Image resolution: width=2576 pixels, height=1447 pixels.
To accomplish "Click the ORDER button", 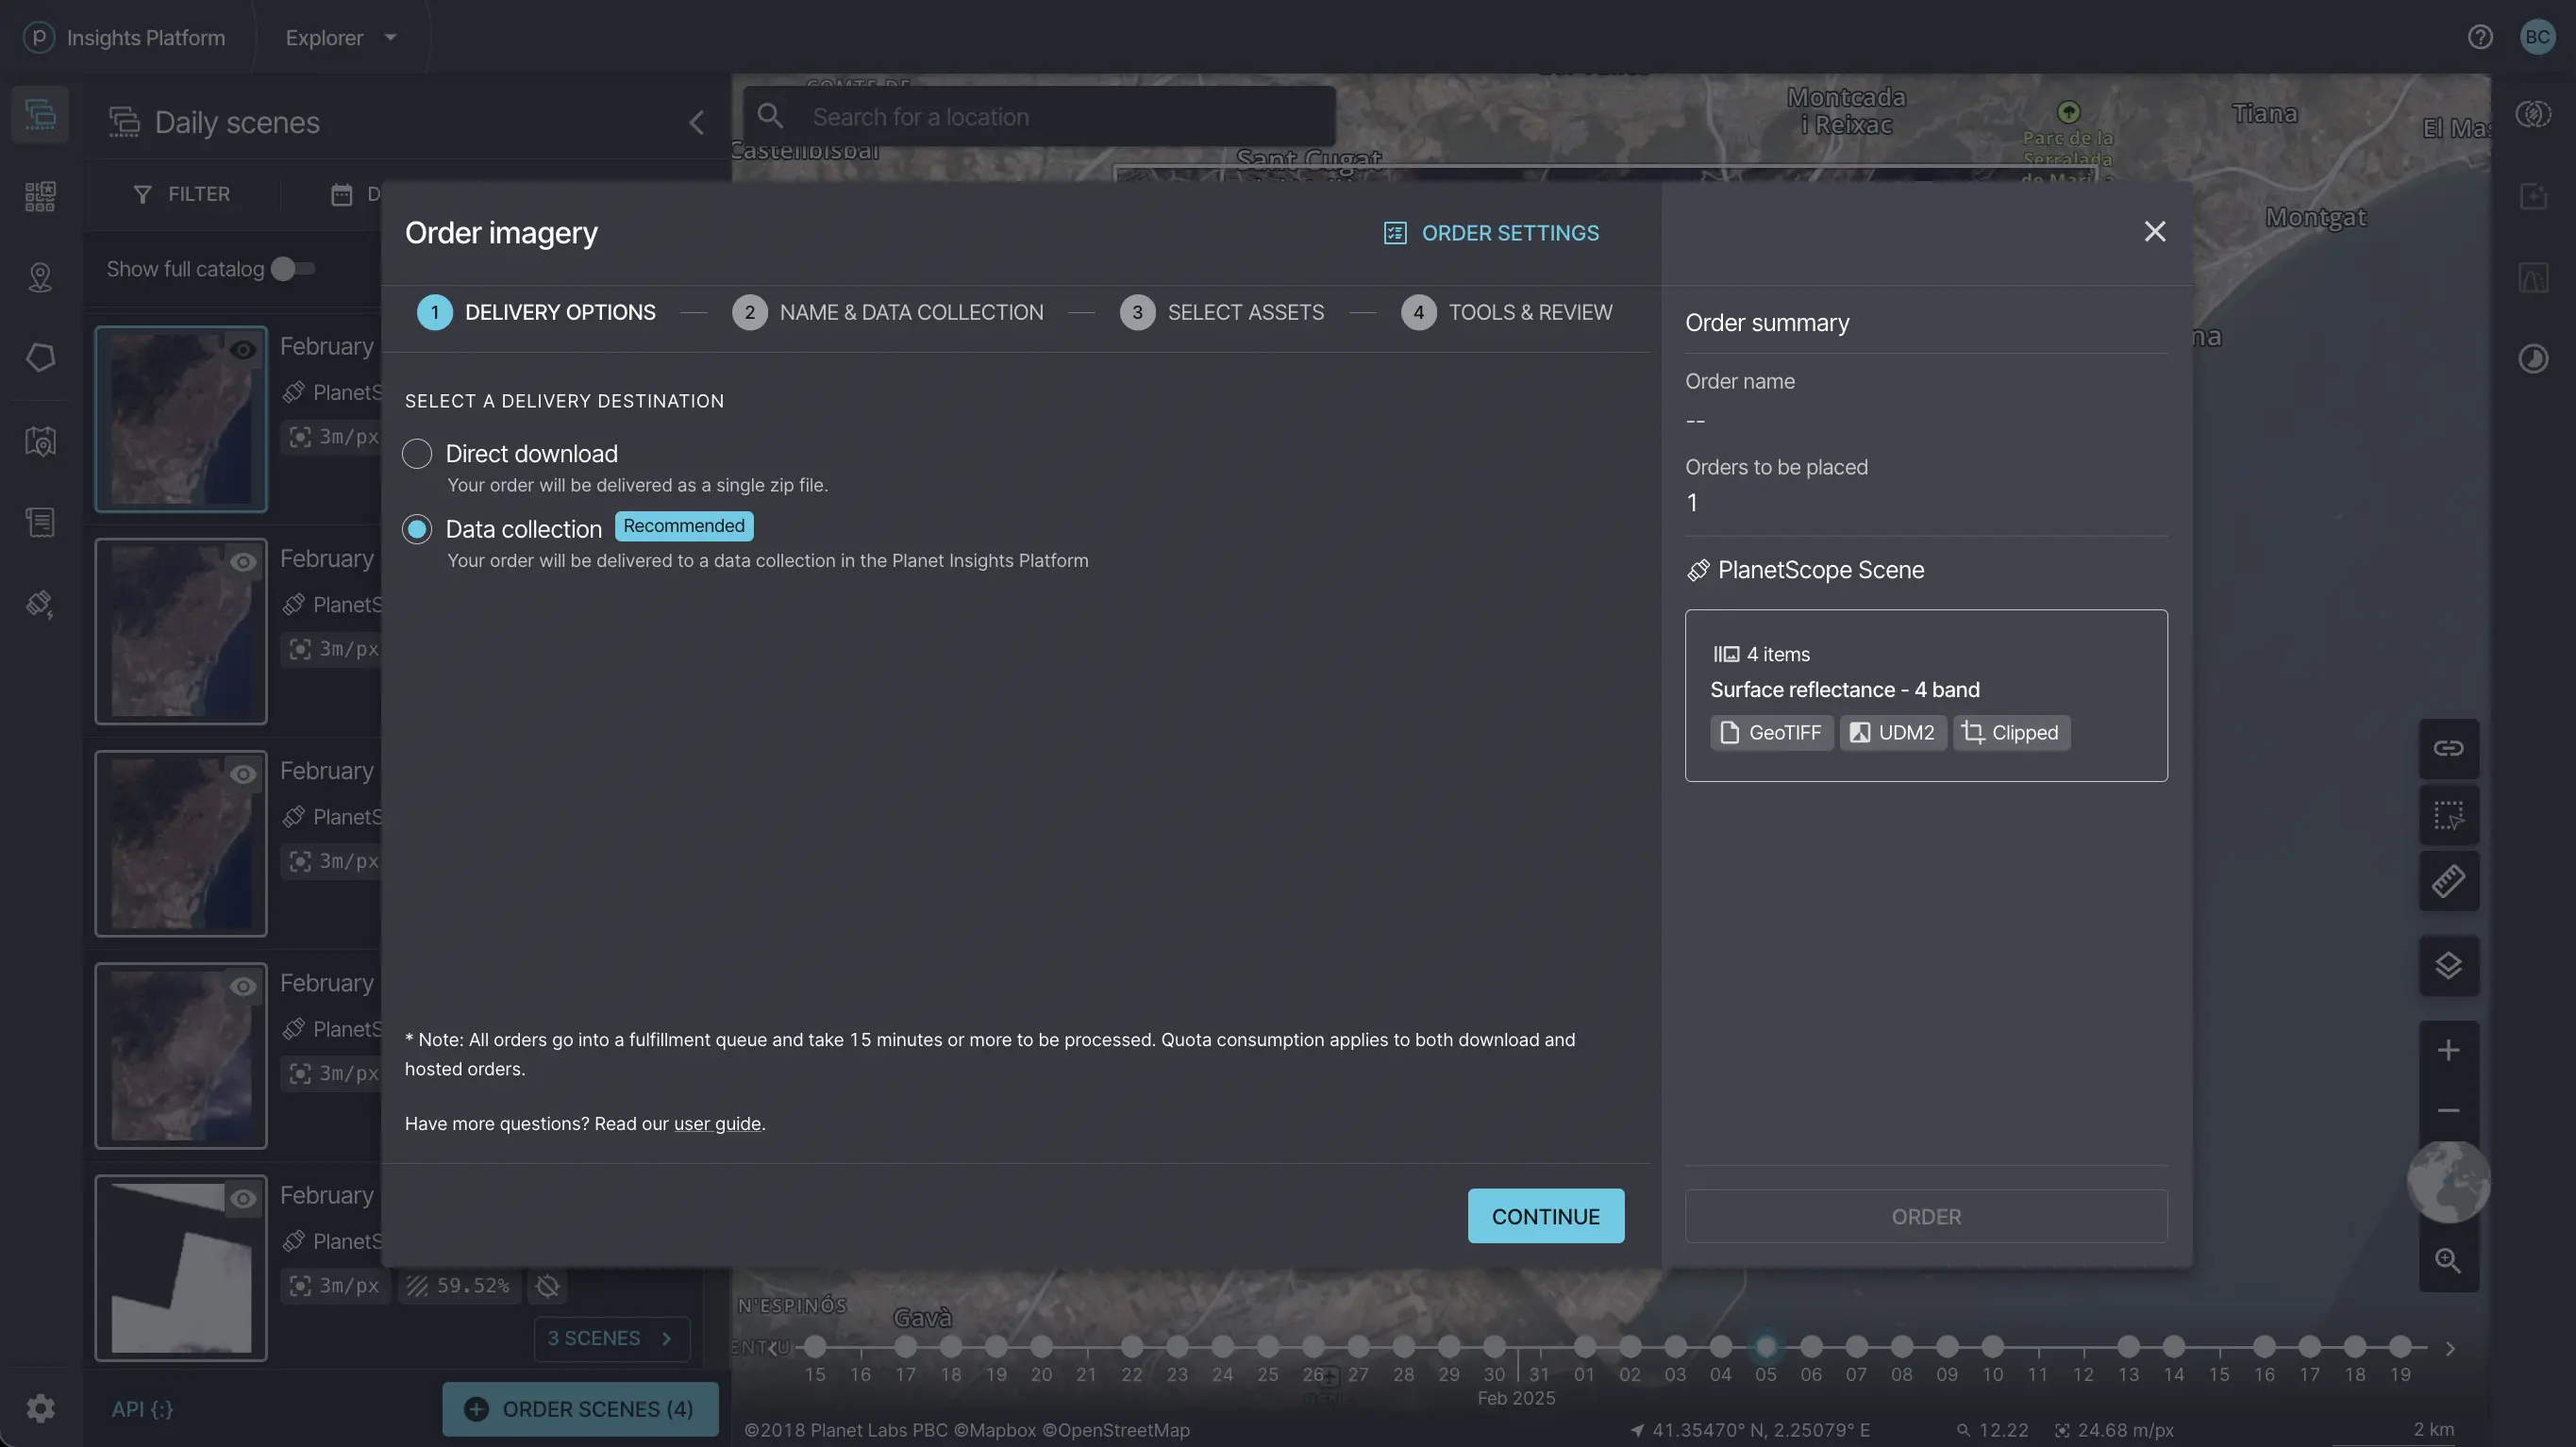I will click(1926, 1216).
